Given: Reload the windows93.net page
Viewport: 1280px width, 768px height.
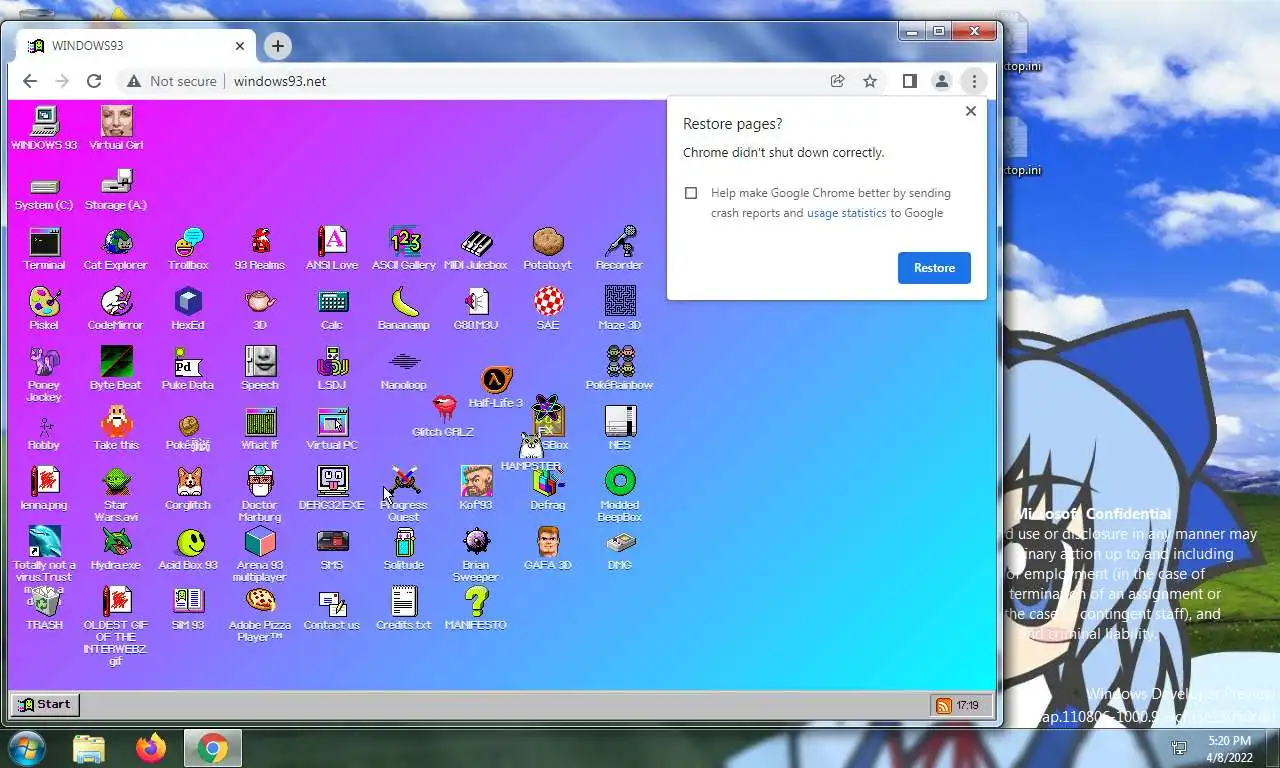Looking at the screenshot, I should 94,81.
